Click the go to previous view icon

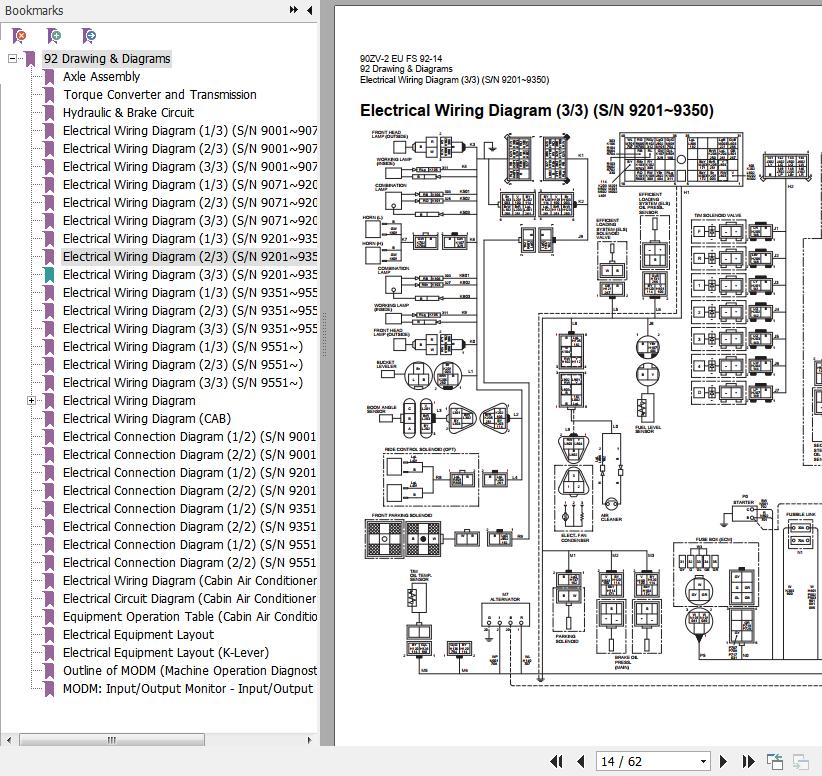pyautogui.click(x=775, y=762)
